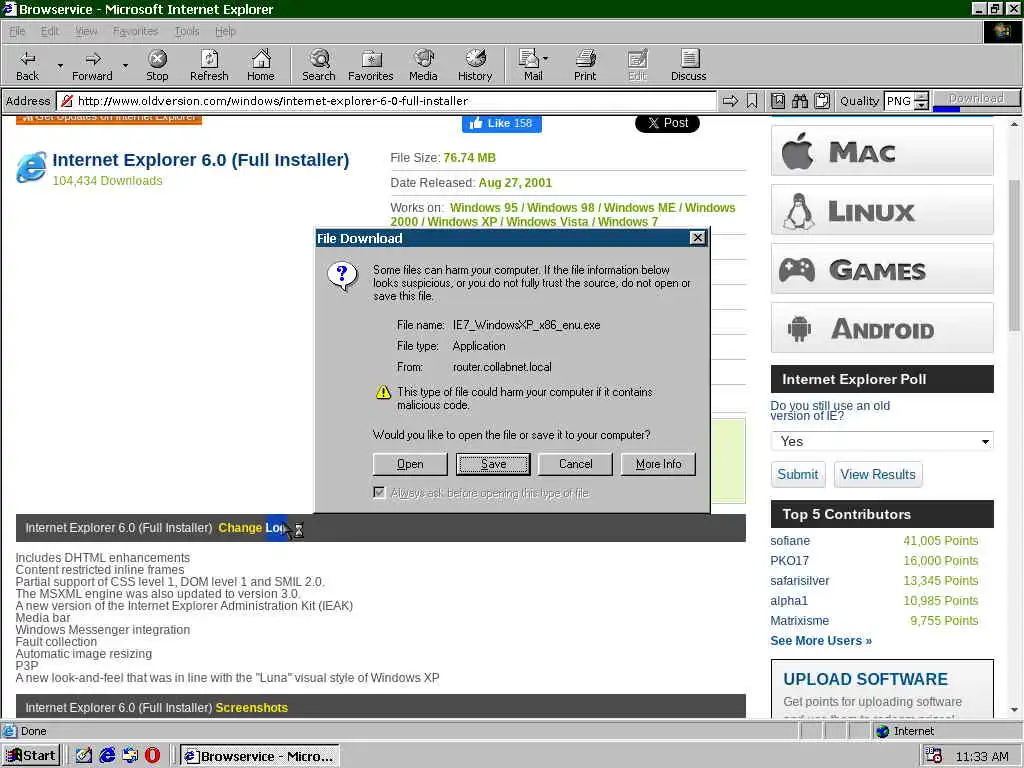Open the Linux category banner

click(882, 210)
